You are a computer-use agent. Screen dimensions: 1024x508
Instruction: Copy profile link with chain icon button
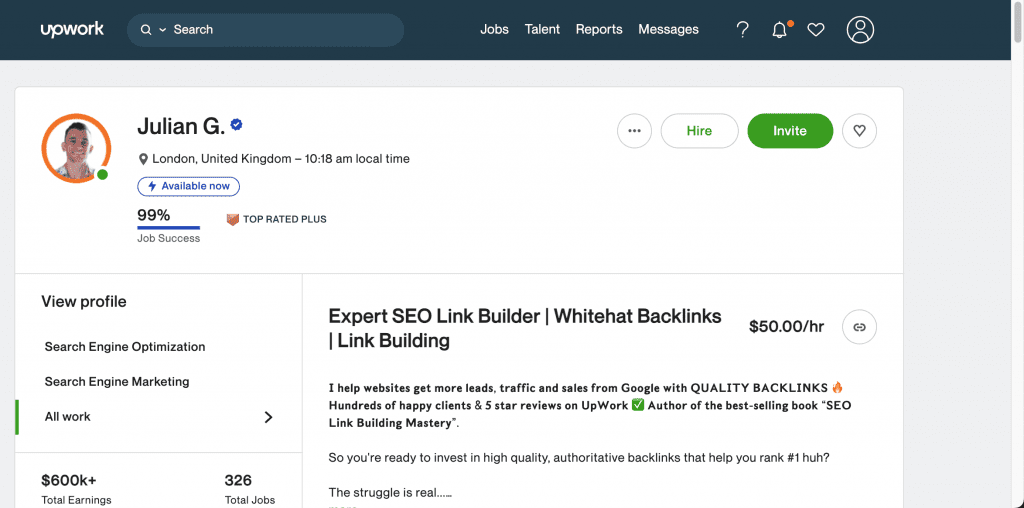click(x=859, y=326)
